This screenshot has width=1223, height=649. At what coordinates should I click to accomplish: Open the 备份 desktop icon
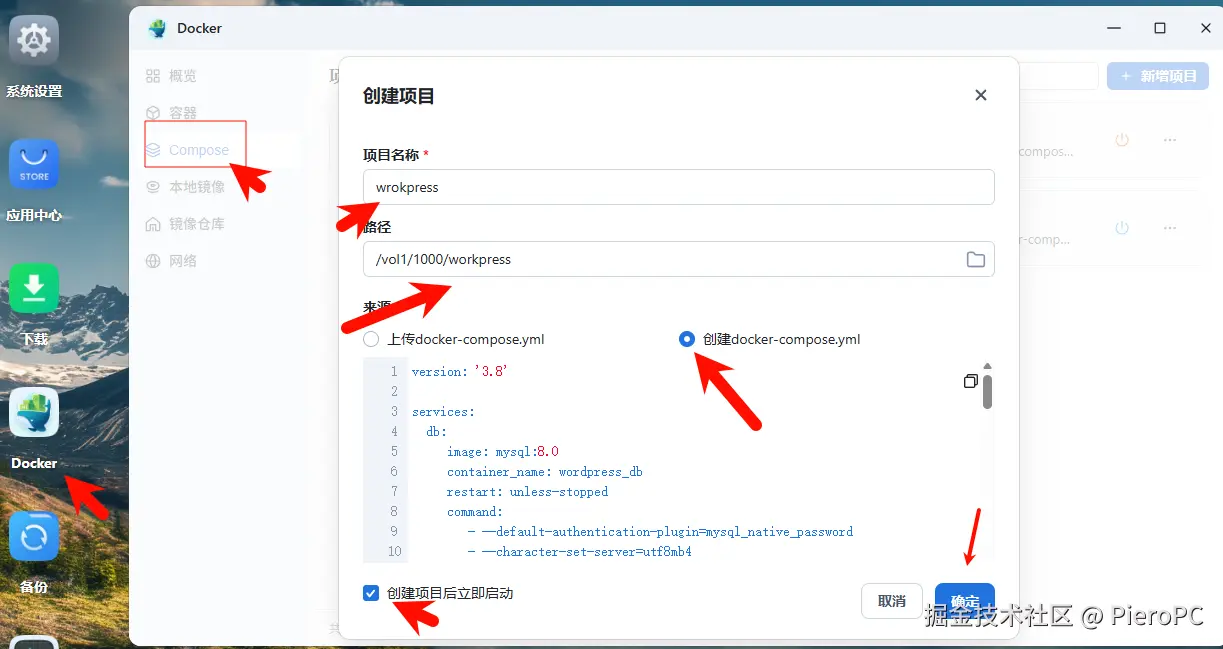click(34, 537)
